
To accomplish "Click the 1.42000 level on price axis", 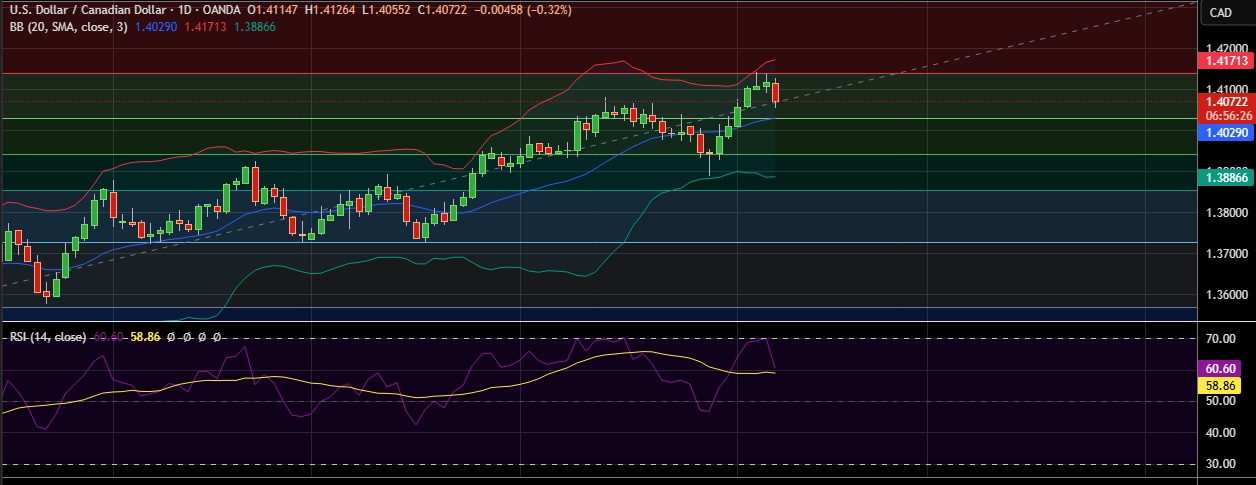I will click(x=1226, y=48).
